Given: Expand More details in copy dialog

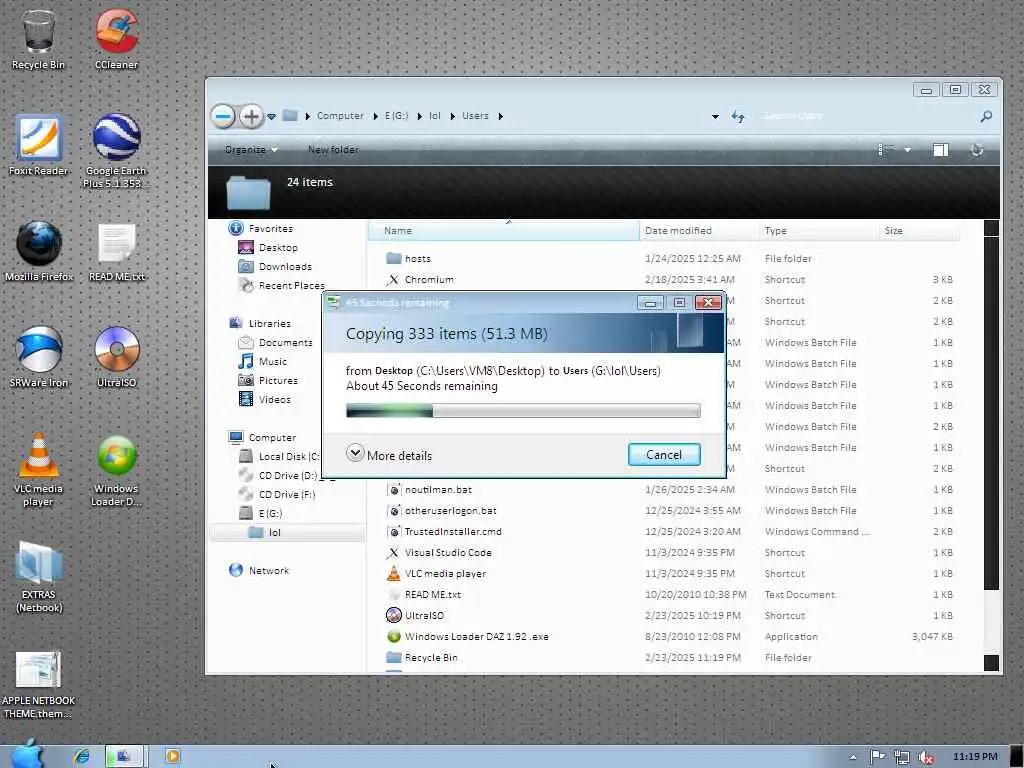Looking at the screenshot, I should [389, 455].
